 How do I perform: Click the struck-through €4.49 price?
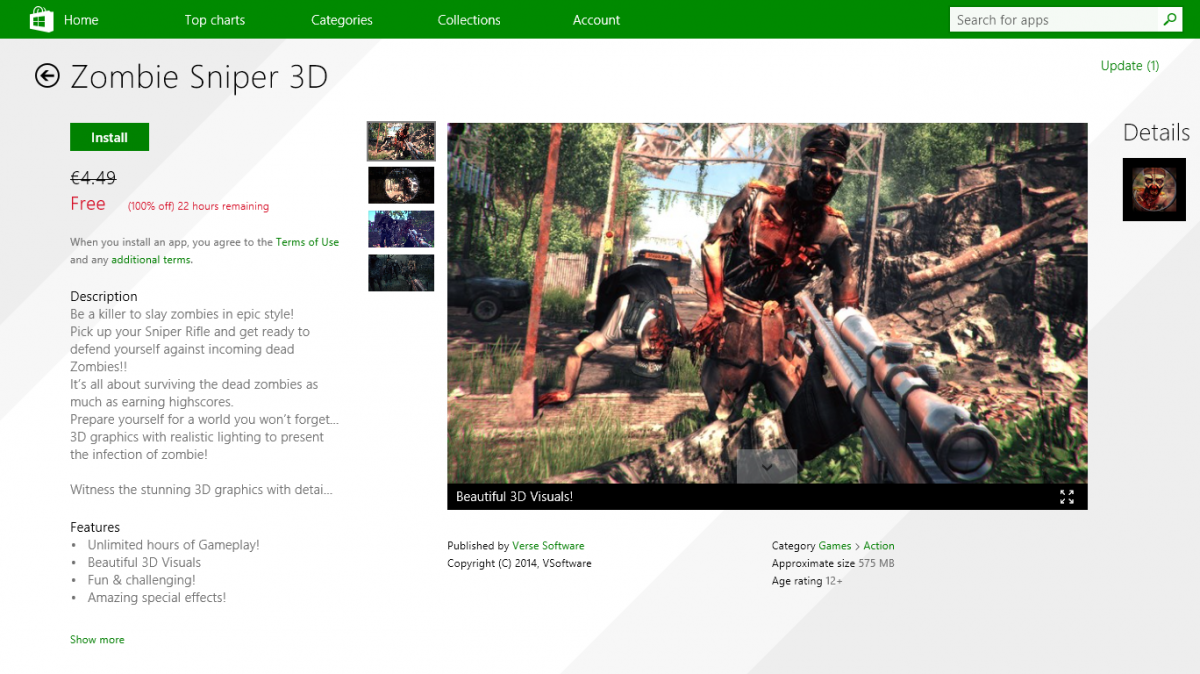click(x=93, y=178)
